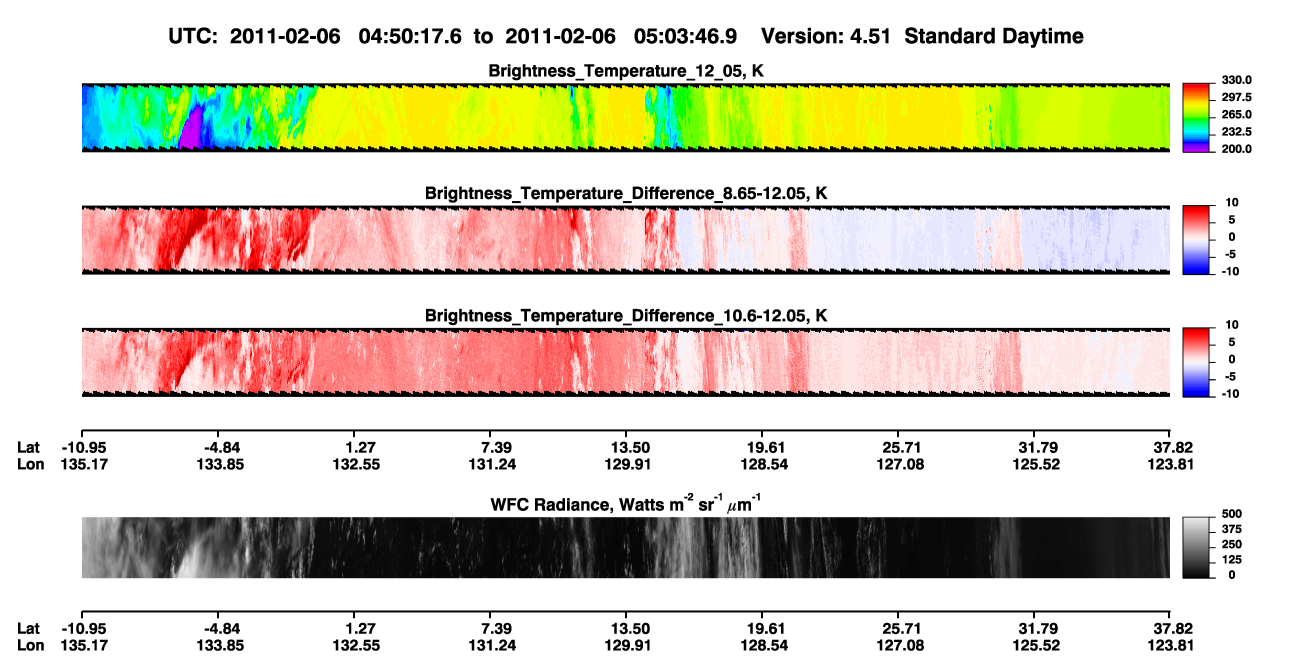1300x667 pixels.
Task: Click the purple cold patch in the temperature strip
Action: [x=191, y=130]
